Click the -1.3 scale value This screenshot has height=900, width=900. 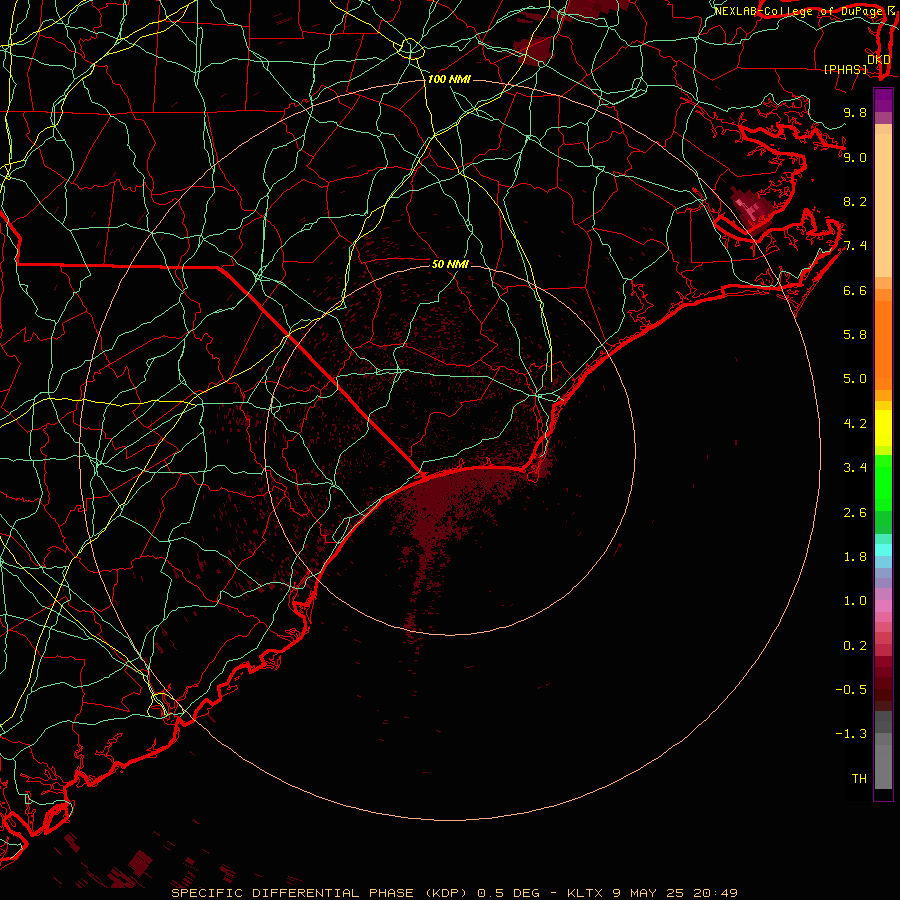click(x=851, y=734)
